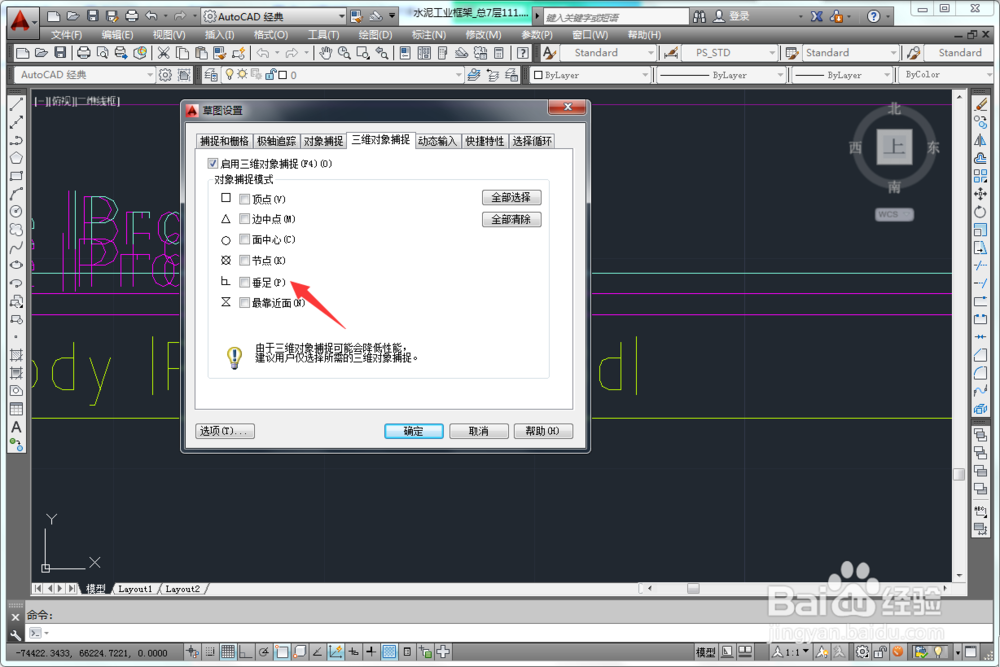Click the Save icon in standard toolbar

point(60,53)
